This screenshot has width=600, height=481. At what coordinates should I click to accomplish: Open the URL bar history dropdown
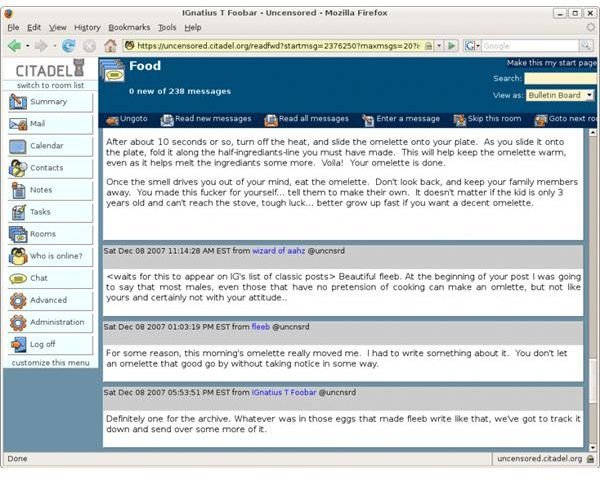[439, 46]
